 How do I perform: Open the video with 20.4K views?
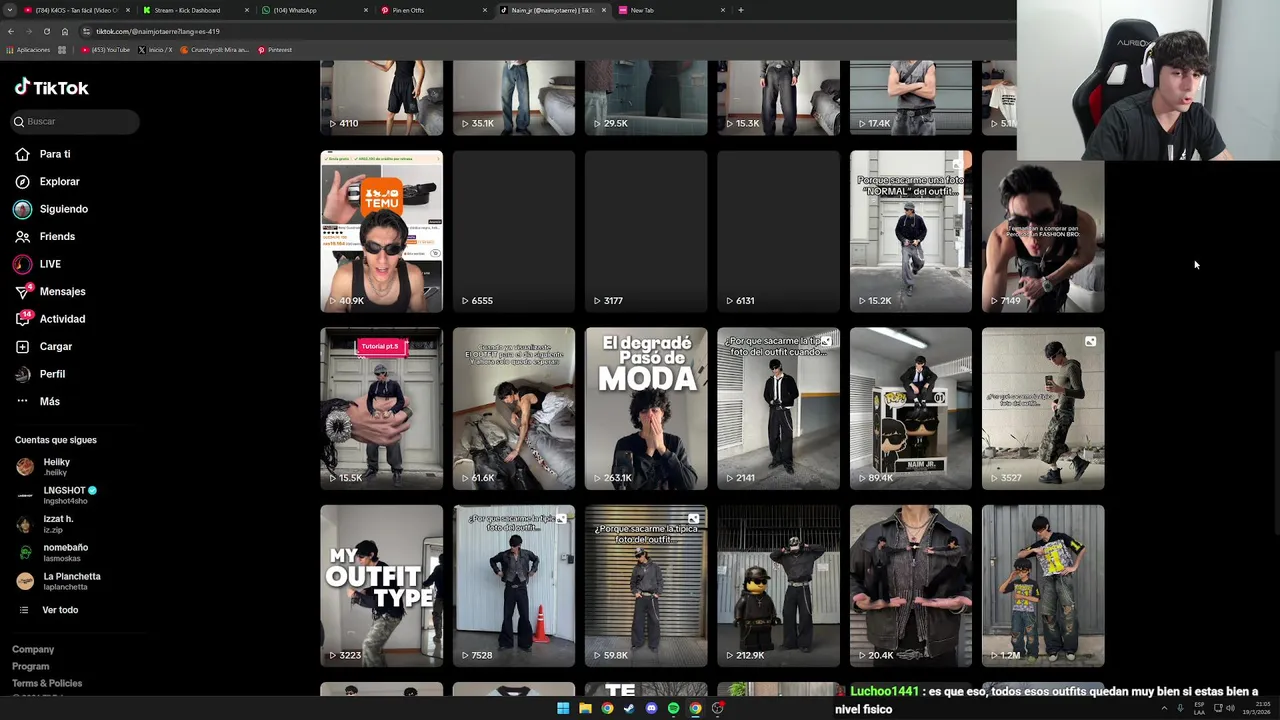pyautogui.click(x=910, y=585)
